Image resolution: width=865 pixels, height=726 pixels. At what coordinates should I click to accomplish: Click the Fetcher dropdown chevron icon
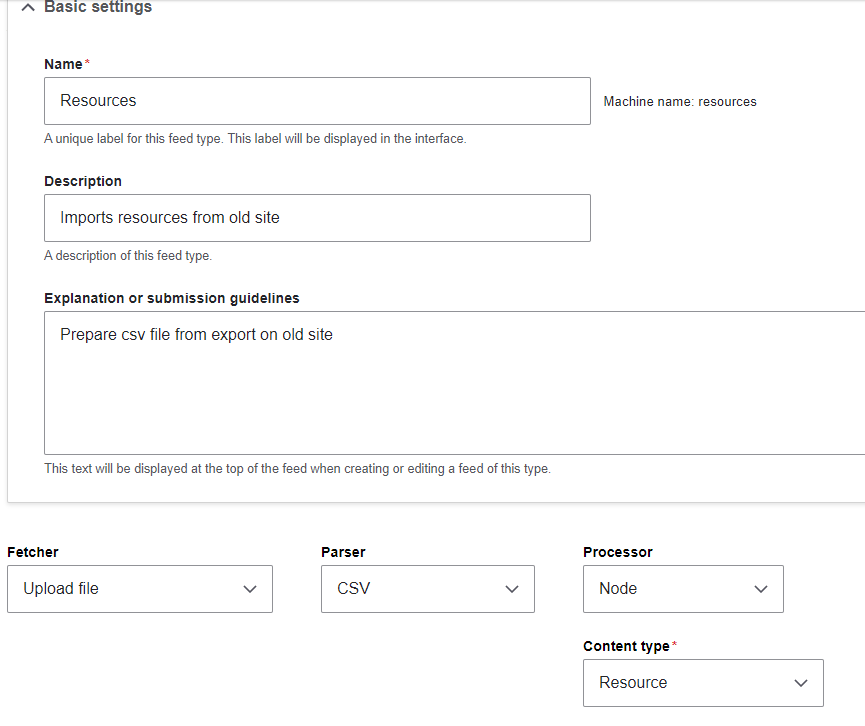(250, 589)
